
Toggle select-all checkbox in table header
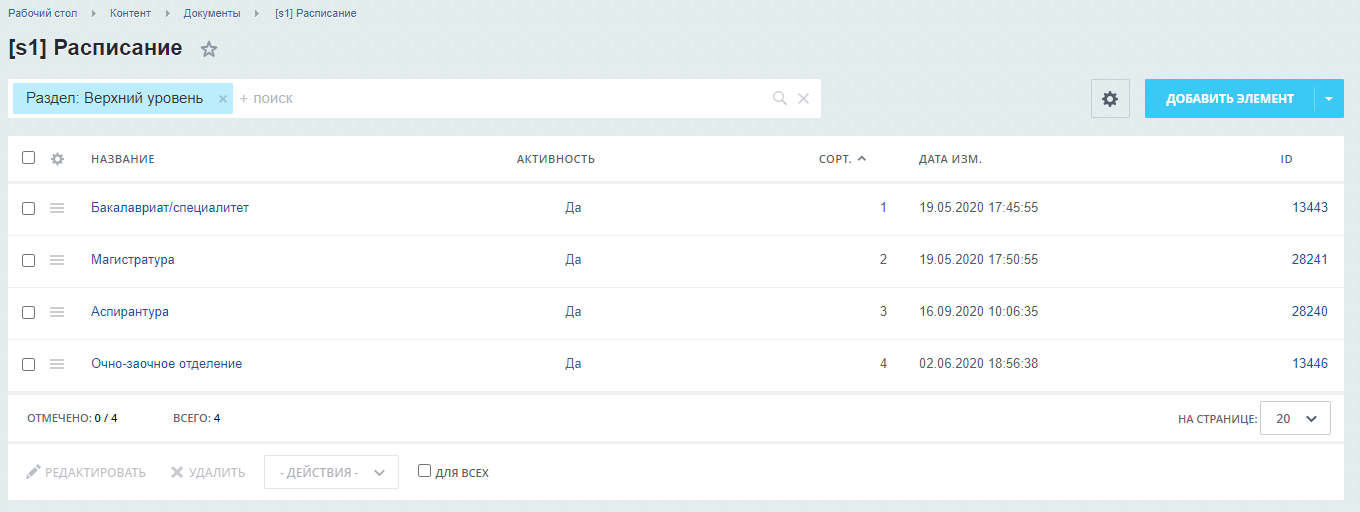click(28, 158)
